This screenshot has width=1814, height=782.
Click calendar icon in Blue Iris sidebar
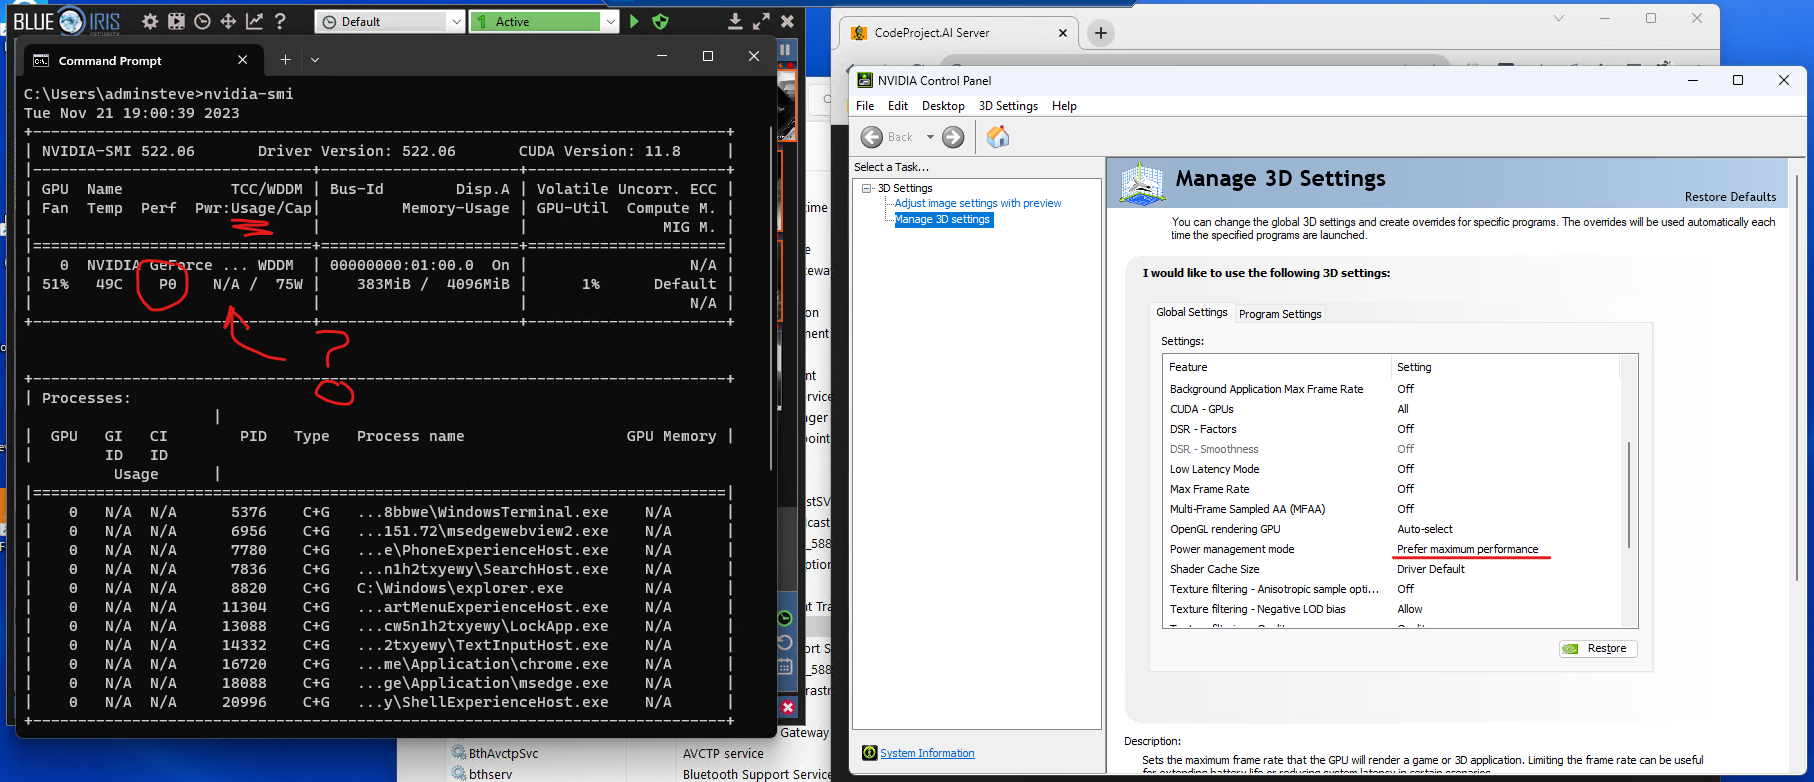click(785, 665)
